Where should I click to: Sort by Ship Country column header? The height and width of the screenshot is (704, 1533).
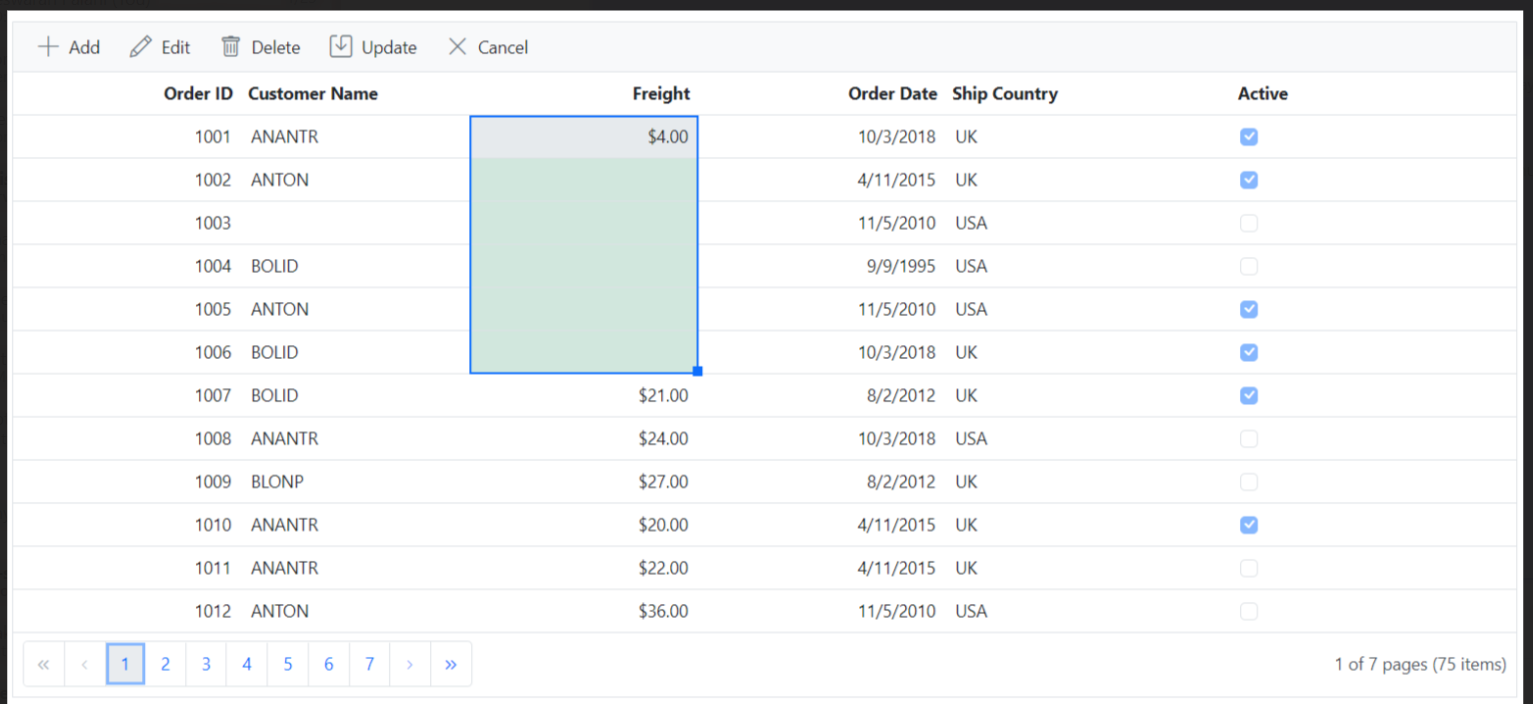coord(1004,94)
